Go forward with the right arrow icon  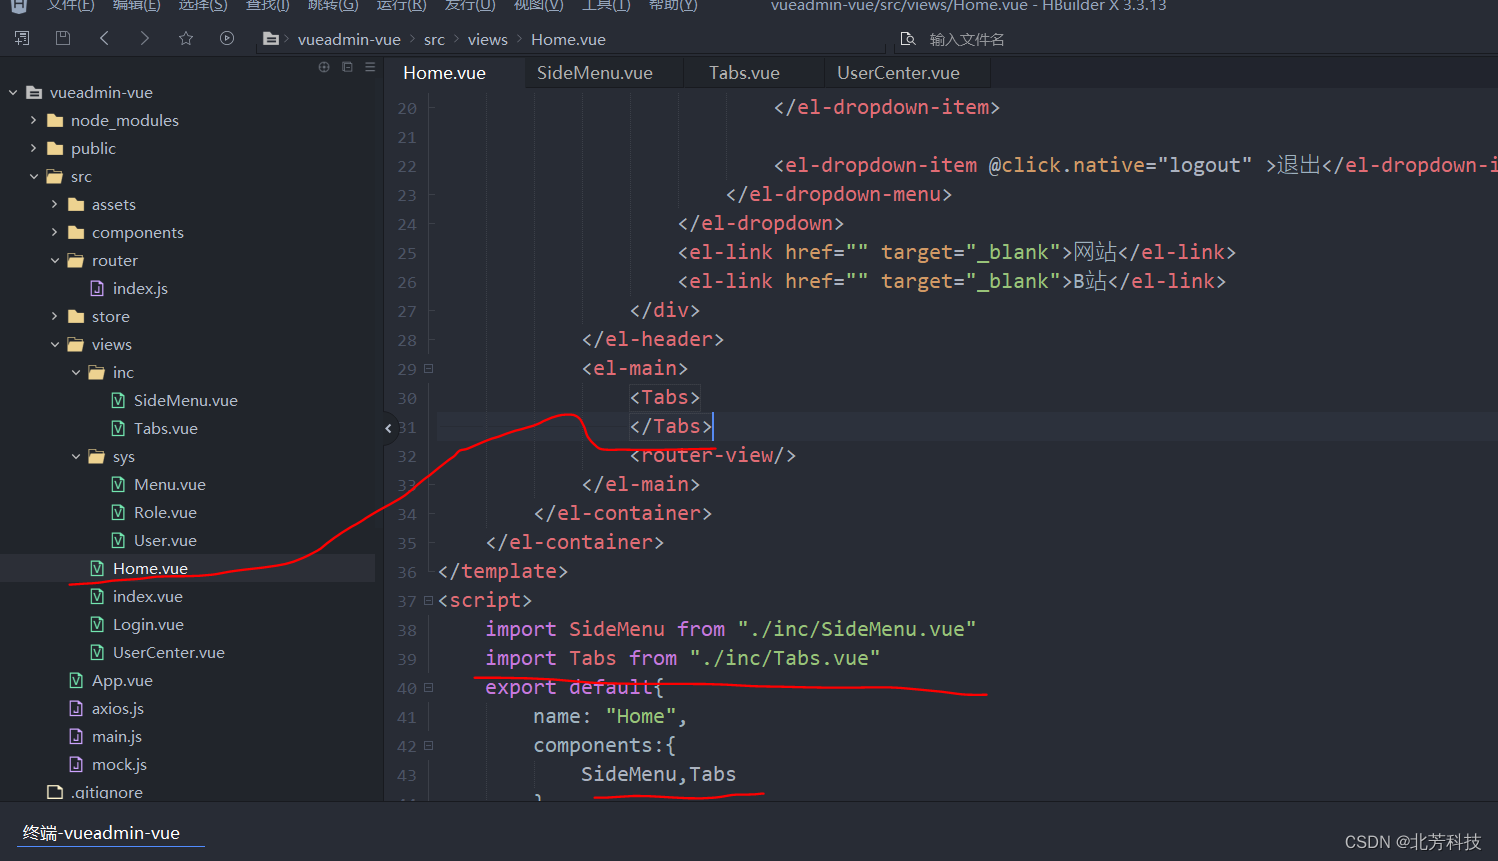145,38
